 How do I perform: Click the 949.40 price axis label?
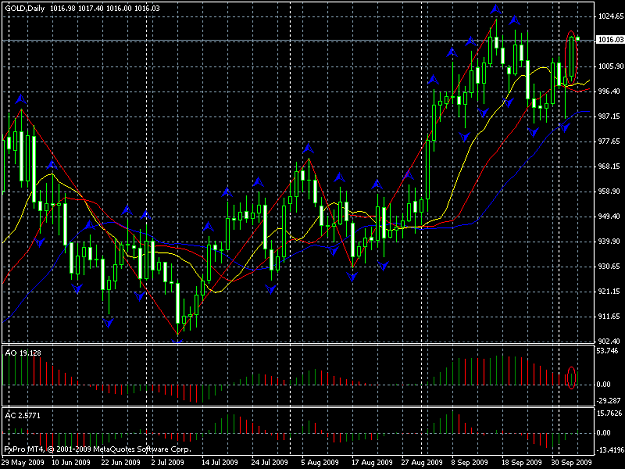(609, 216)
